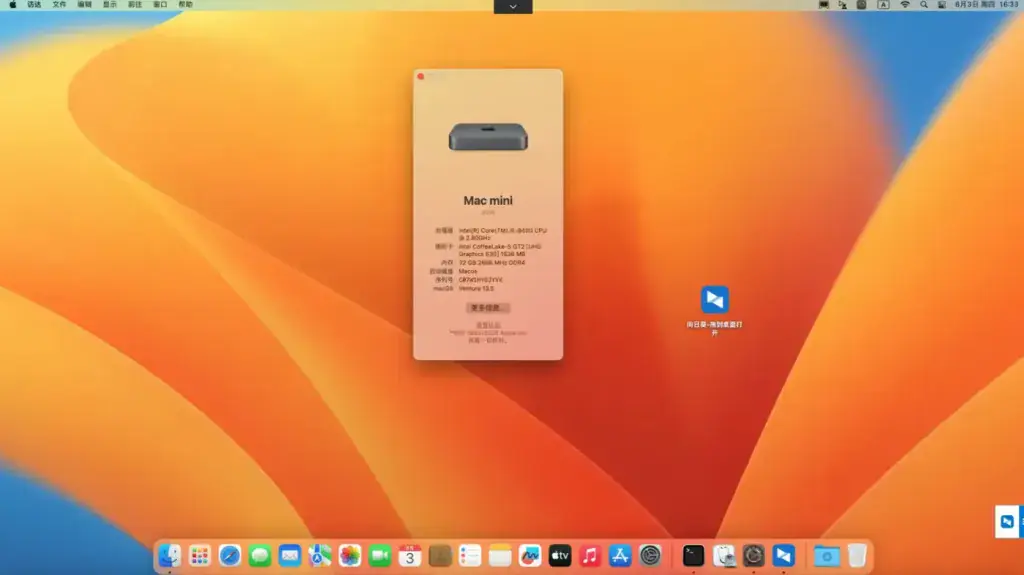Screen dimensions: 1024x575
Task: Open App Store in the Dock
Action: (x=620, y=555)
